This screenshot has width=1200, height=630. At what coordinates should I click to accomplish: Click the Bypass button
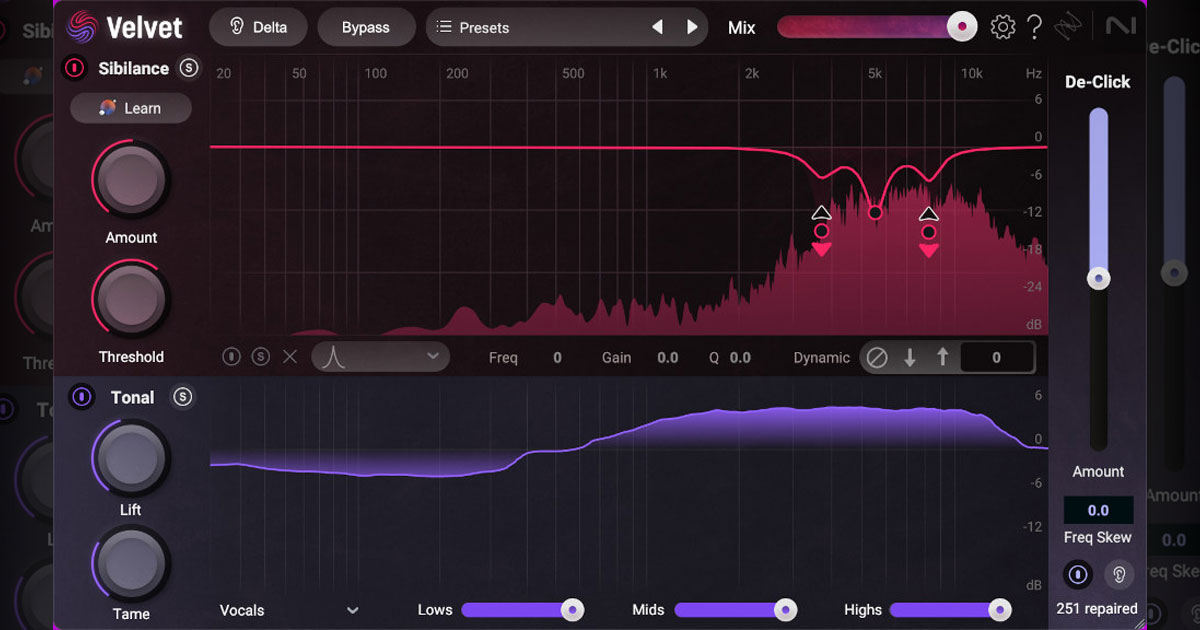(x=366, y=27)
